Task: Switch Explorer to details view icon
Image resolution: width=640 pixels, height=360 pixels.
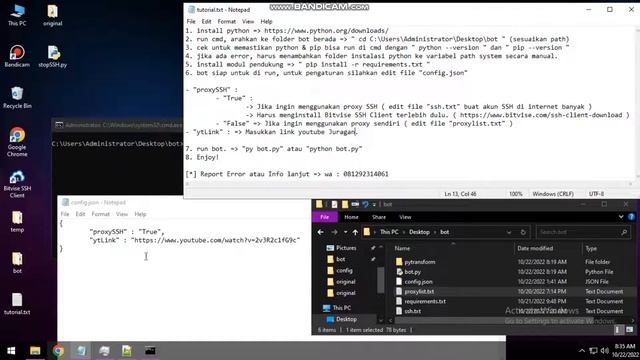Action: click(x=619, y=330)
